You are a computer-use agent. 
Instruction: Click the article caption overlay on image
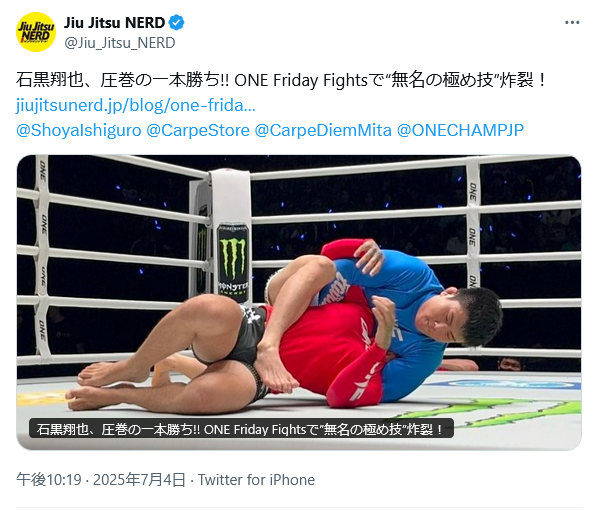pyautogui.click(x=241, y=429)
